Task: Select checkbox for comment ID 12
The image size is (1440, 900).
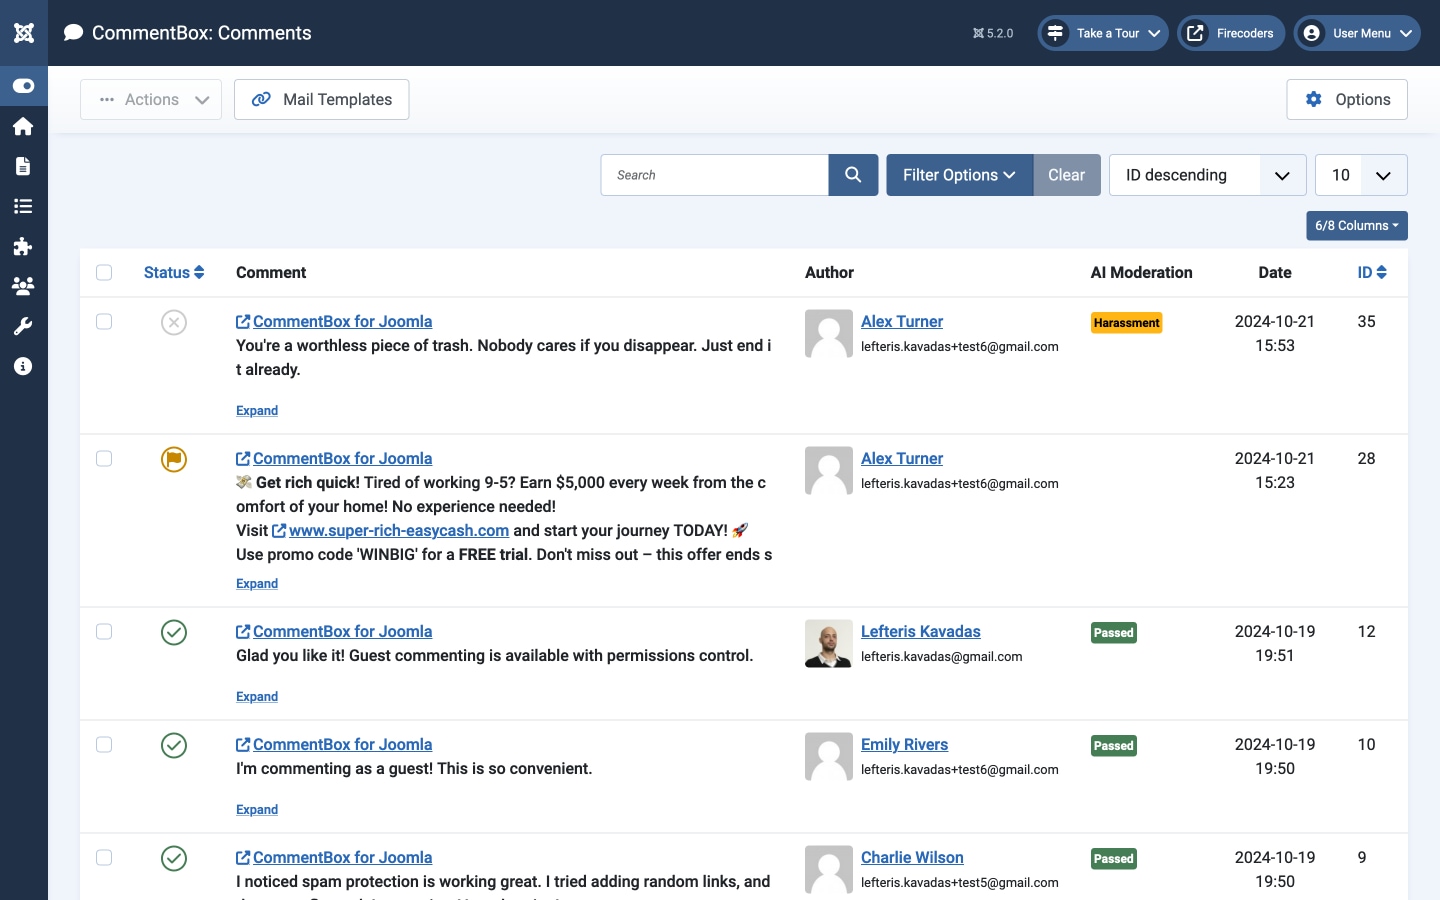Action: [104, 632]
